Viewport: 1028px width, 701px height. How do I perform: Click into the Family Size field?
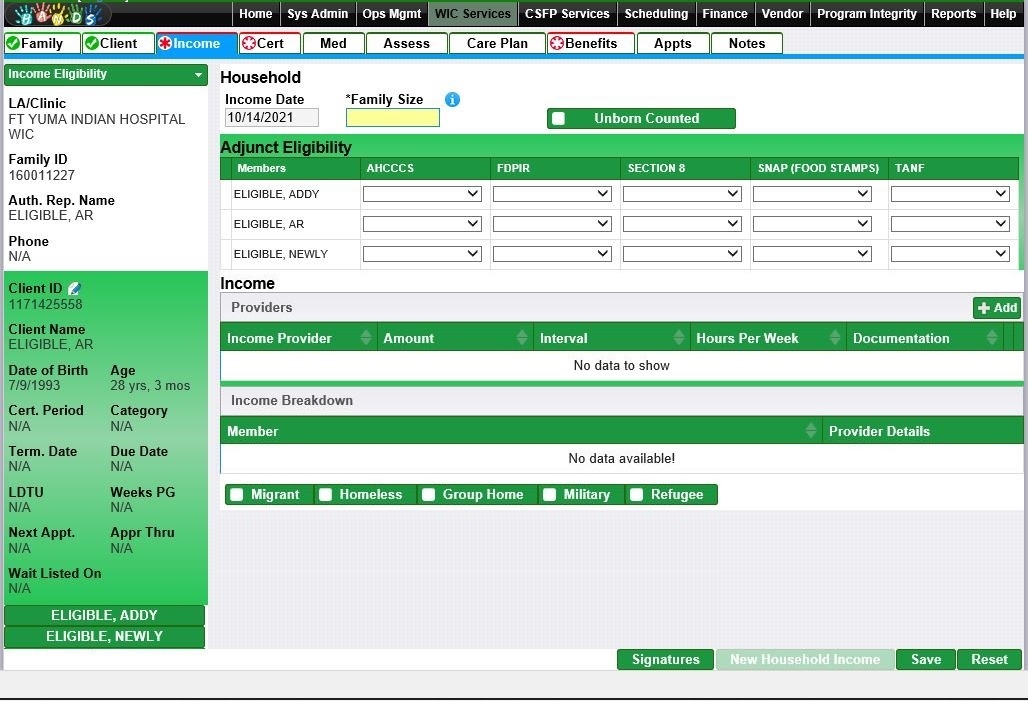pos(392,118)
